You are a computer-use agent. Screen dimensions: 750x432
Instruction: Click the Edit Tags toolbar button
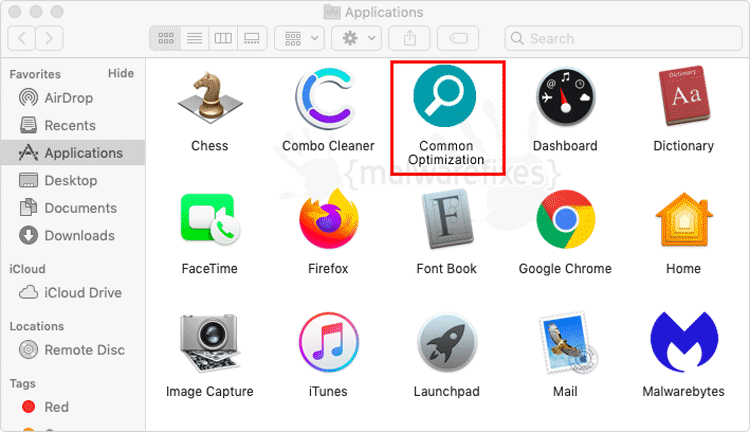(458, 38)
